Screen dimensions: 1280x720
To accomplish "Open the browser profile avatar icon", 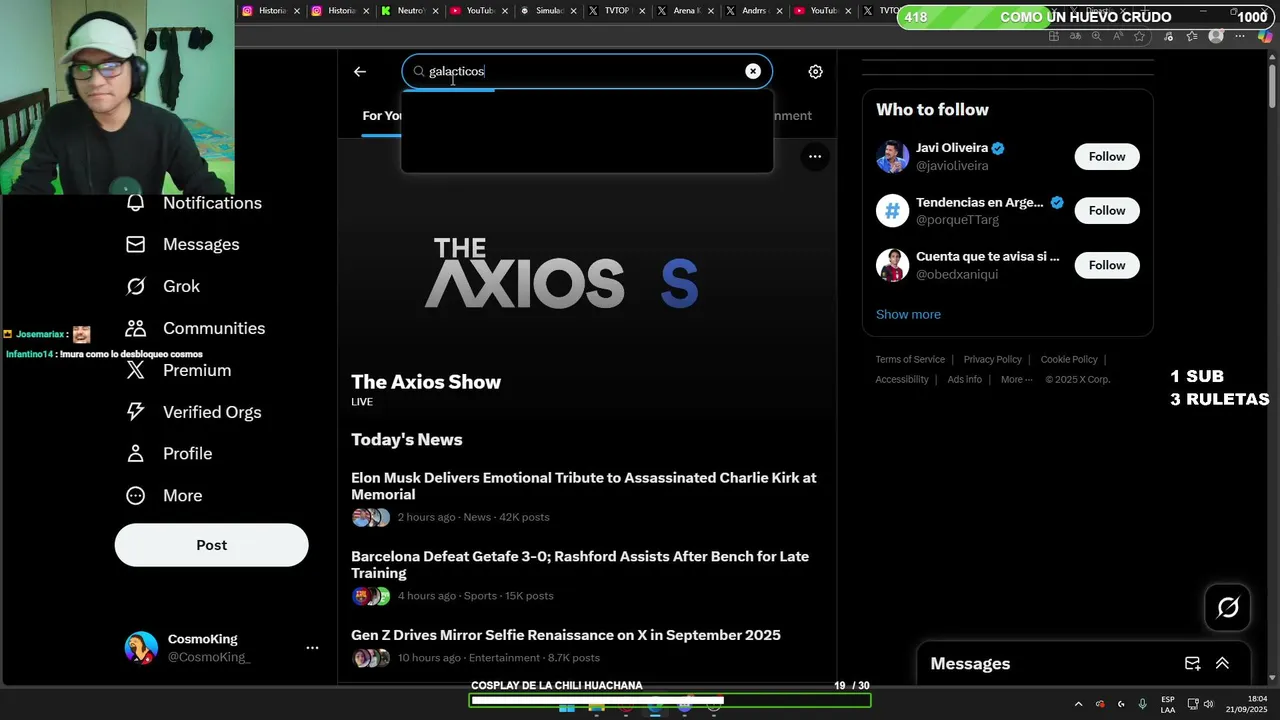I will click(1216, 36).
